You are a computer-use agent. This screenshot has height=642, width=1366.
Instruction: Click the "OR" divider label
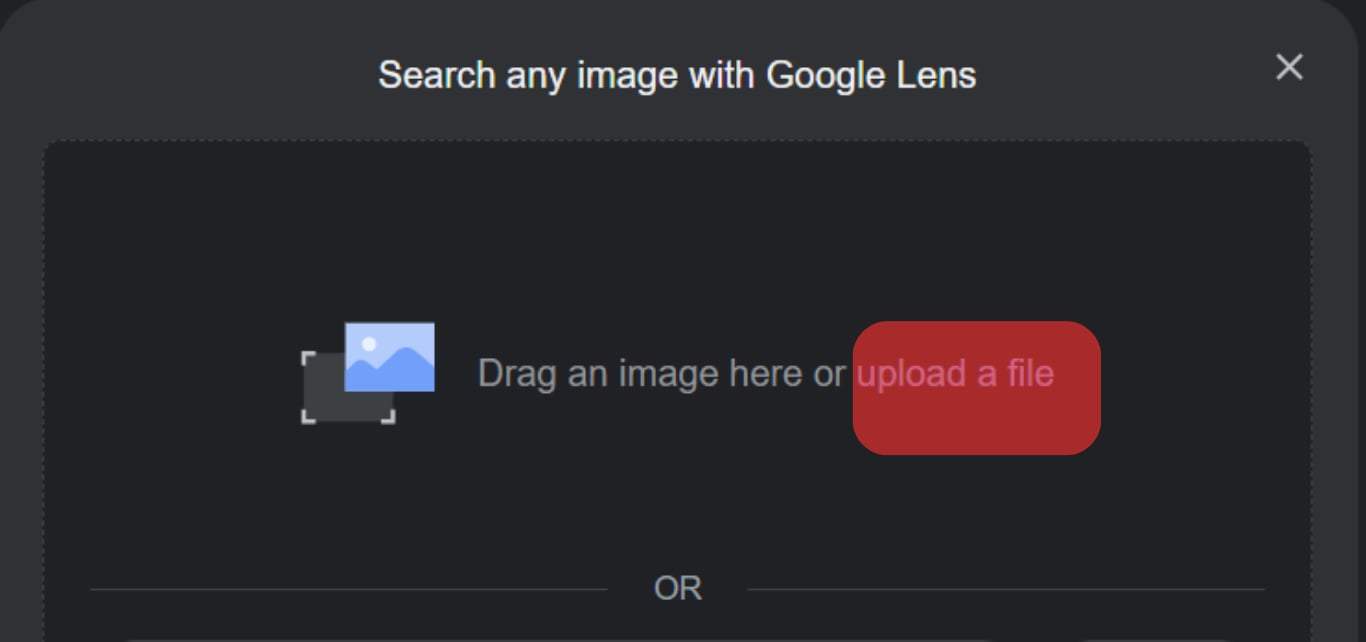tap(677, 588)
